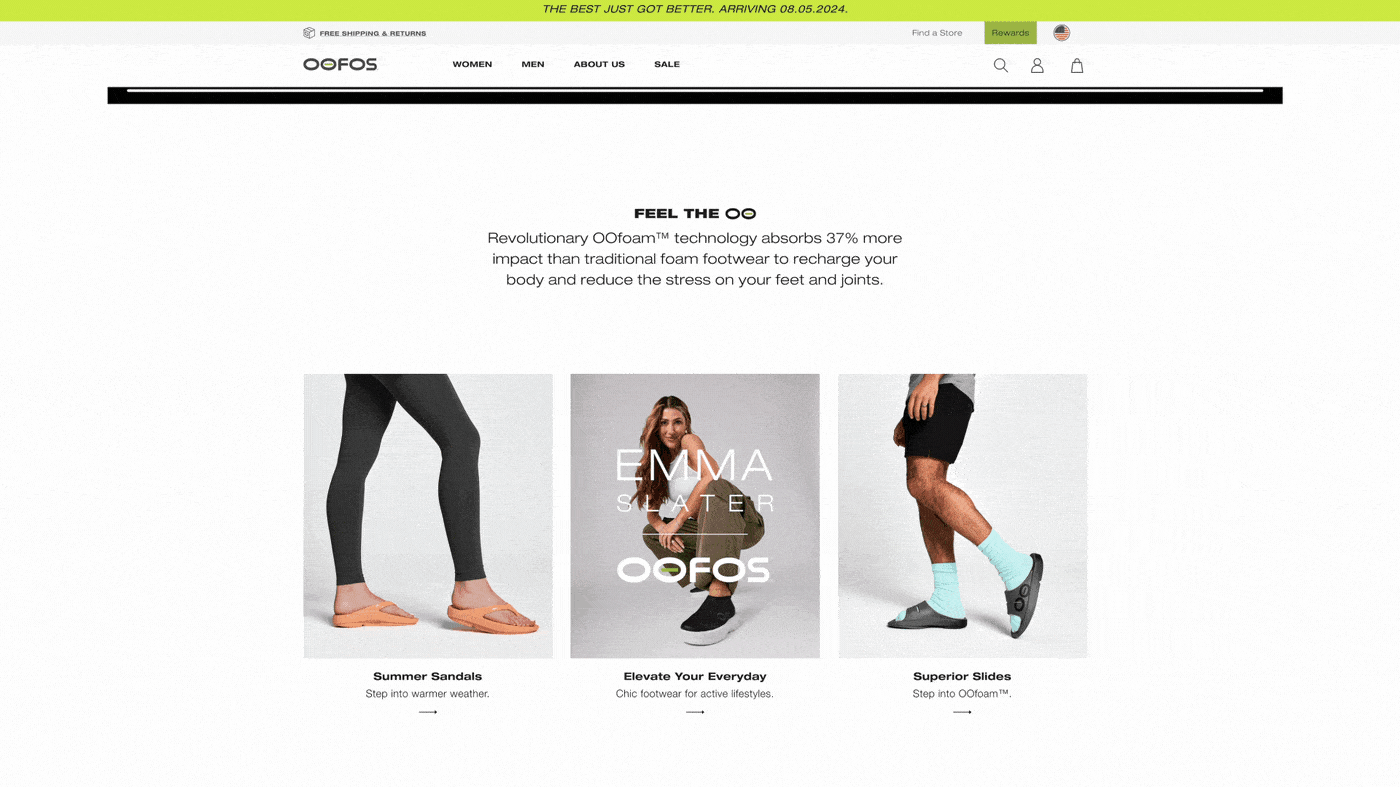The height and width of the screenshot is (787, 1400).
Task: Select the Summer Sandals image
Action: tap(428, 516)
